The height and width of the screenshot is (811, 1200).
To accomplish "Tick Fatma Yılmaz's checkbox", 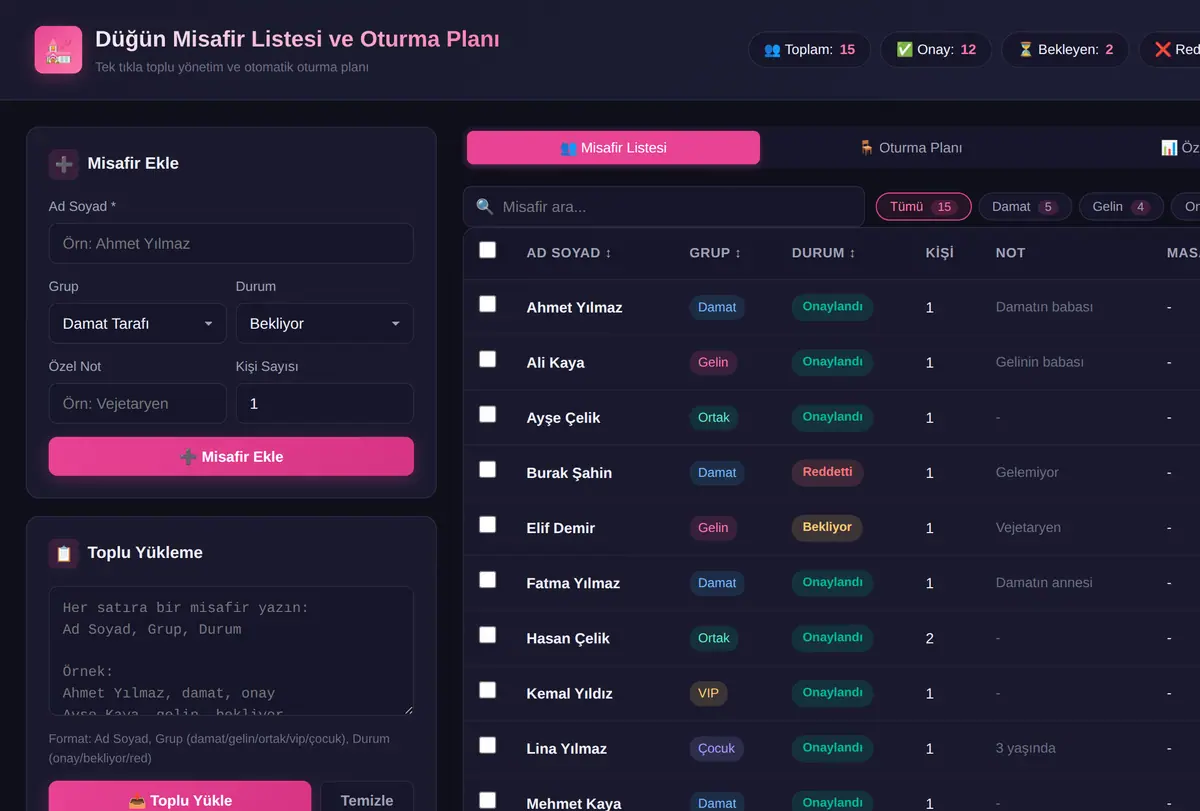I will coord(487,580).
